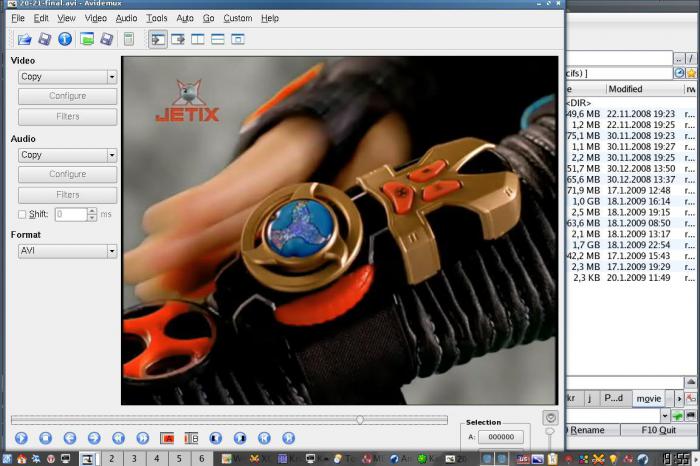Click the Open video file toolbar icon
700x466 pixels.
coord(25,39)
